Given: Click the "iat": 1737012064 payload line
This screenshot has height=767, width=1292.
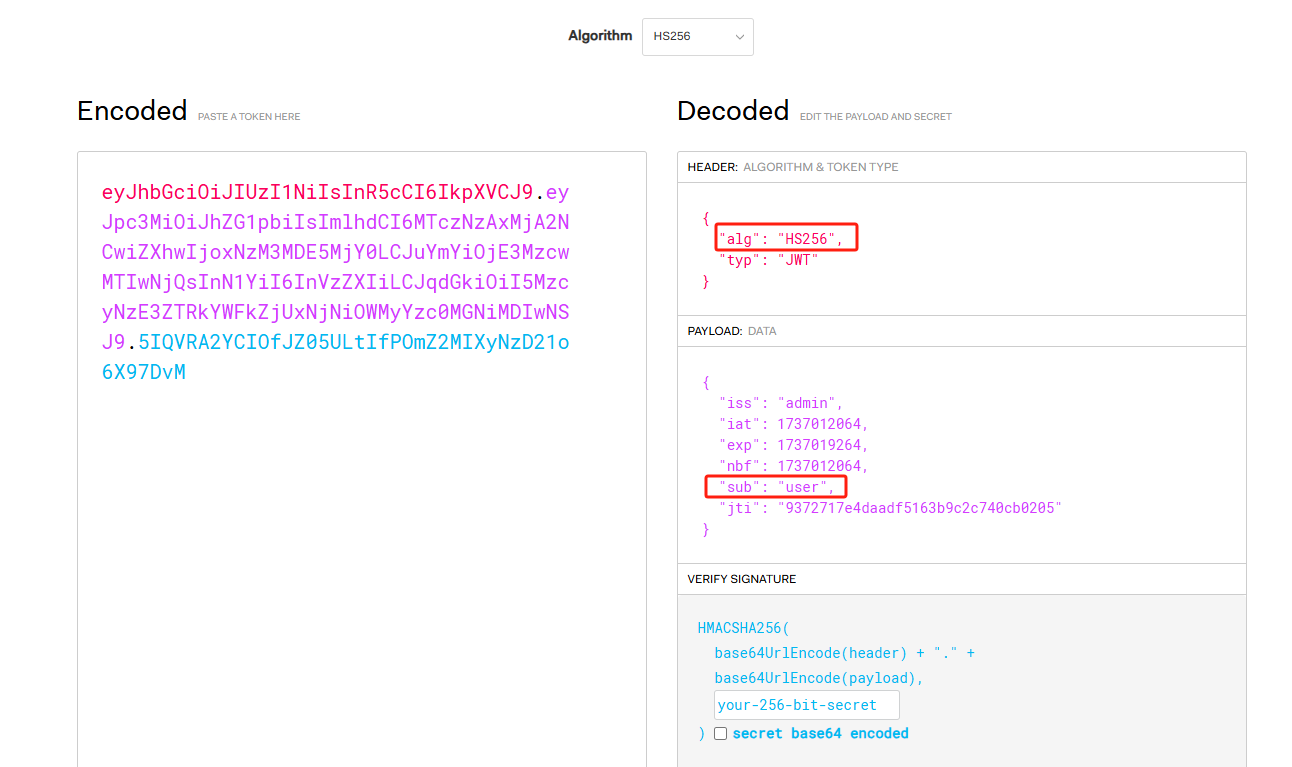Looking at the screenshot, I should pyautogui.click(x=794, y=424).
